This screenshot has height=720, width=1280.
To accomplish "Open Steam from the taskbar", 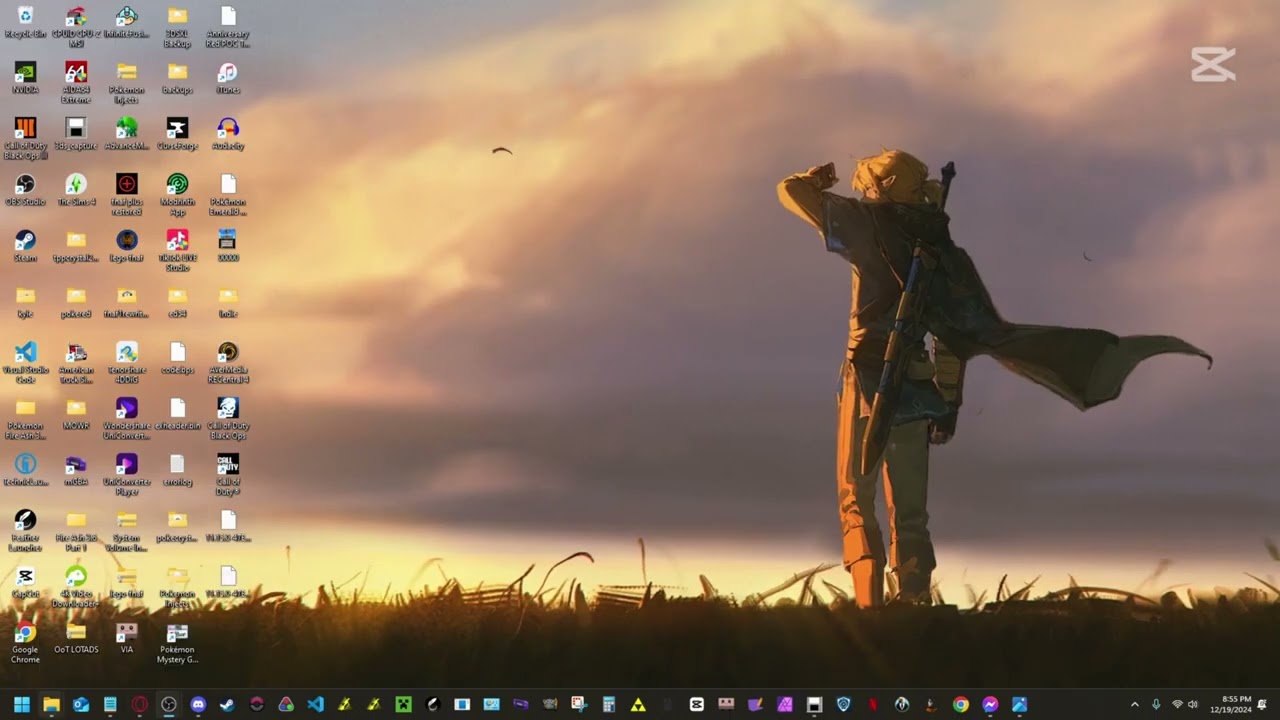I will pos(227,704).
